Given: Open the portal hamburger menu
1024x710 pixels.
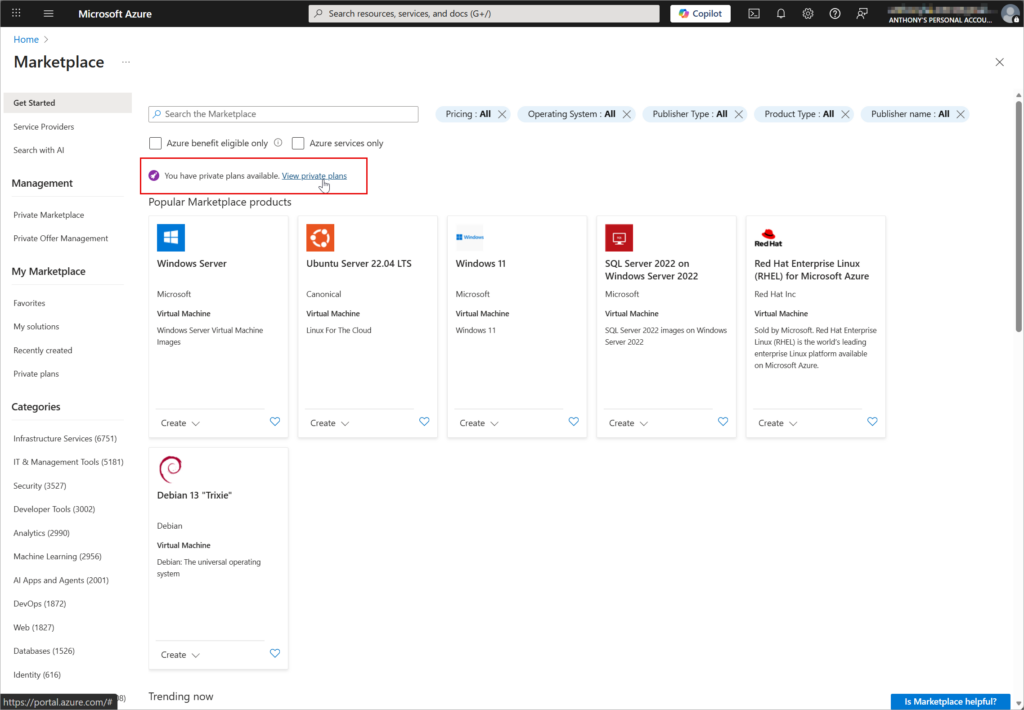Looking at the screenshot, I should point(49,14).
